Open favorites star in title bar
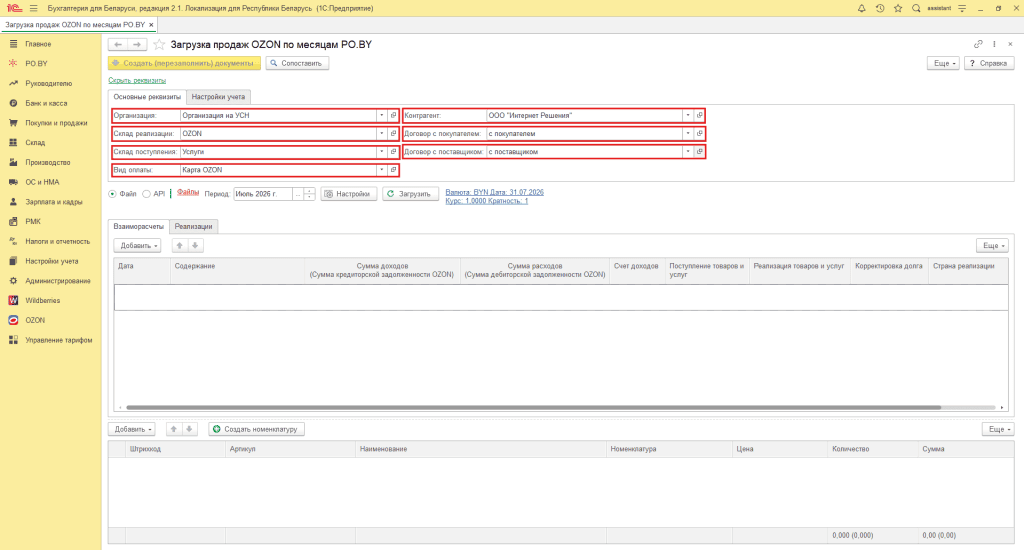The image size is (1024, 550). [x=898, y=8]
